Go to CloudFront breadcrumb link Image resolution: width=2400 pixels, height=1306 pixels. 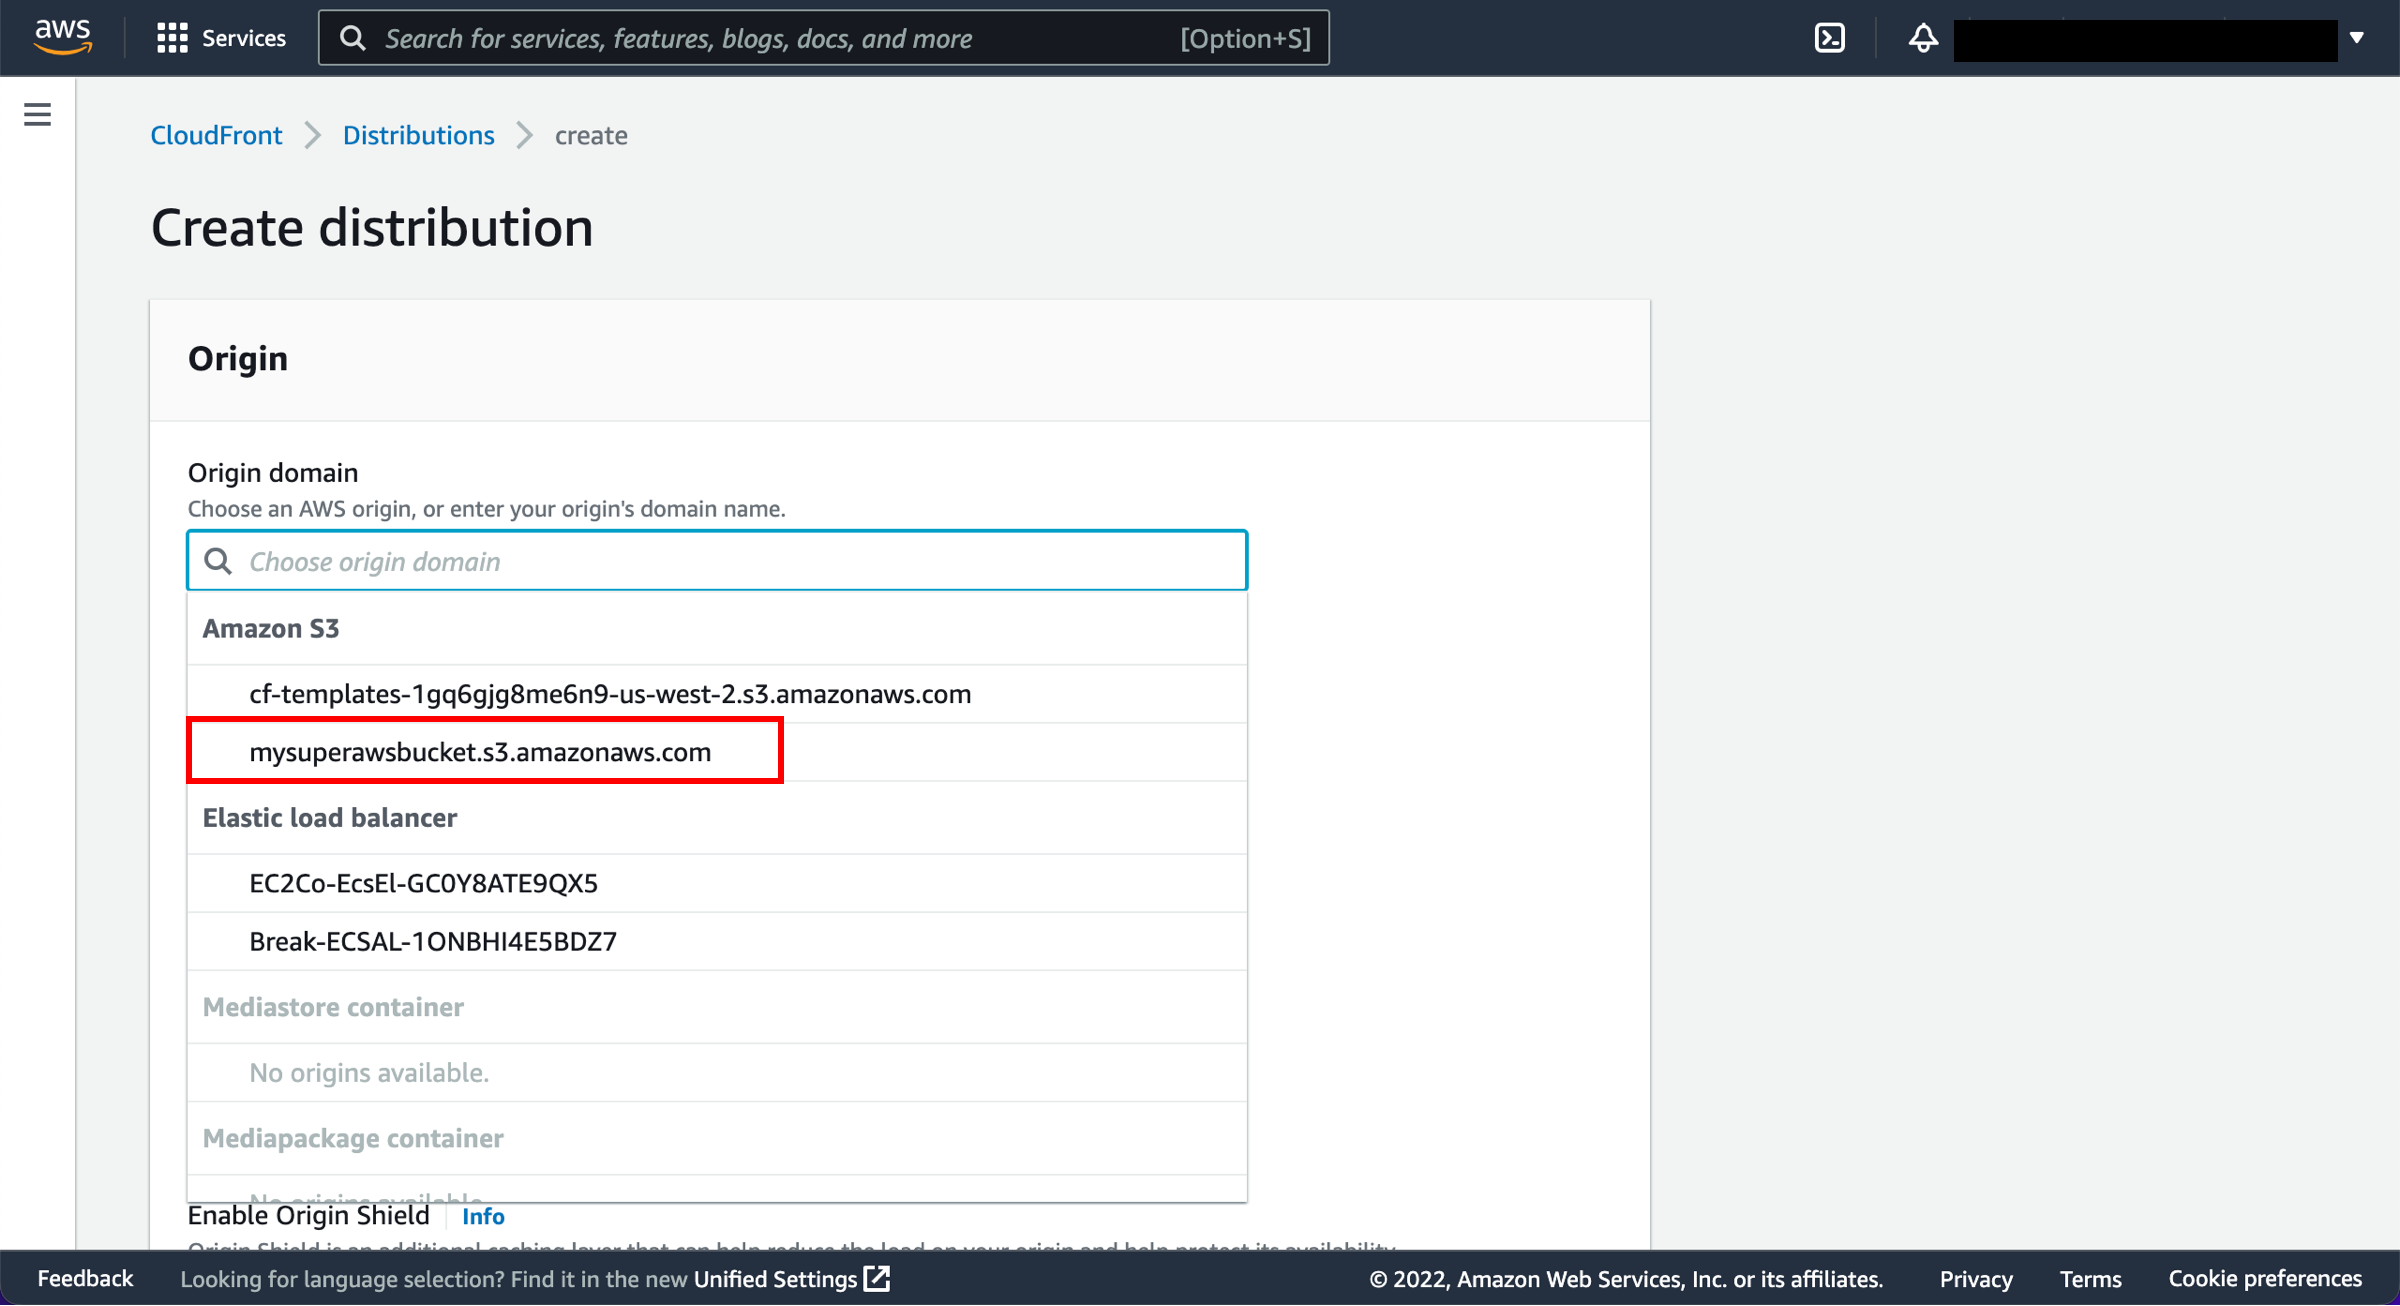216,135
